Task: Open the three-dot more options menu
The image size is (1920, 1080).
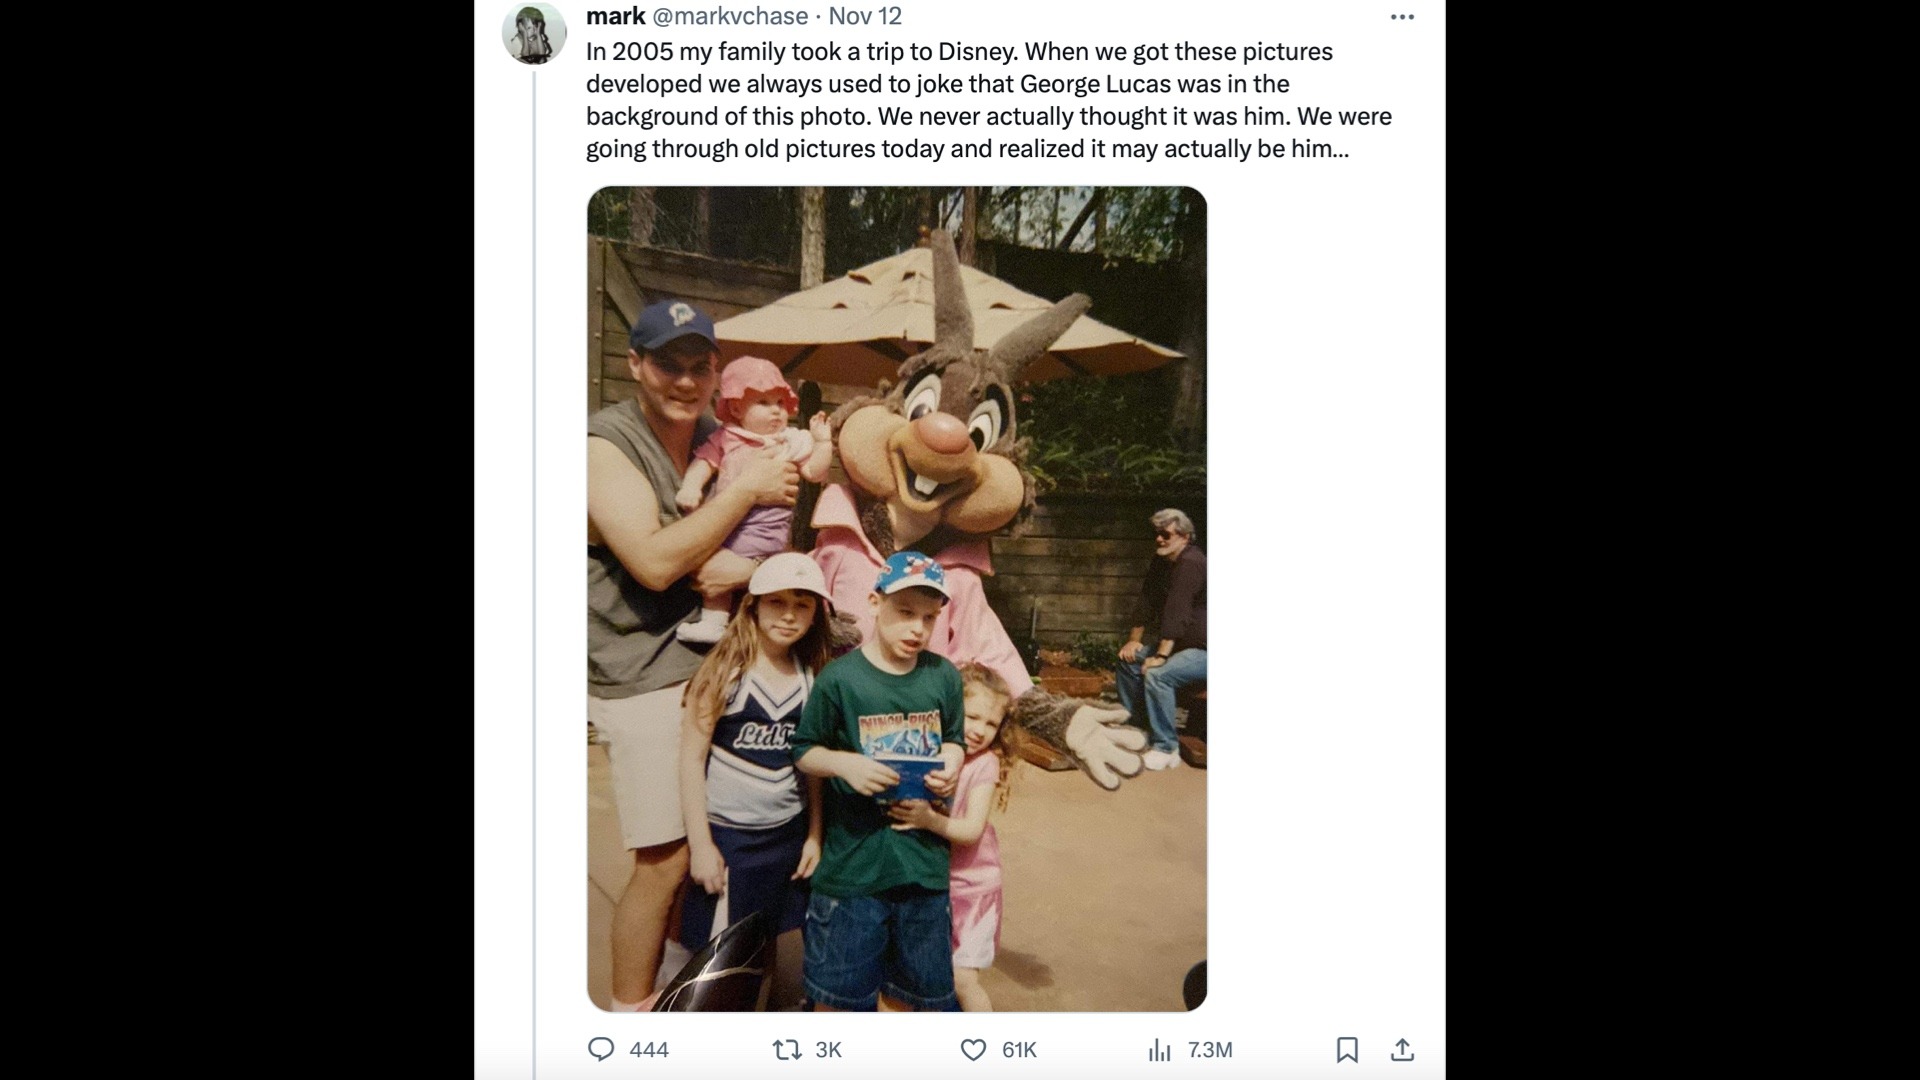Action: point(1402,17)
